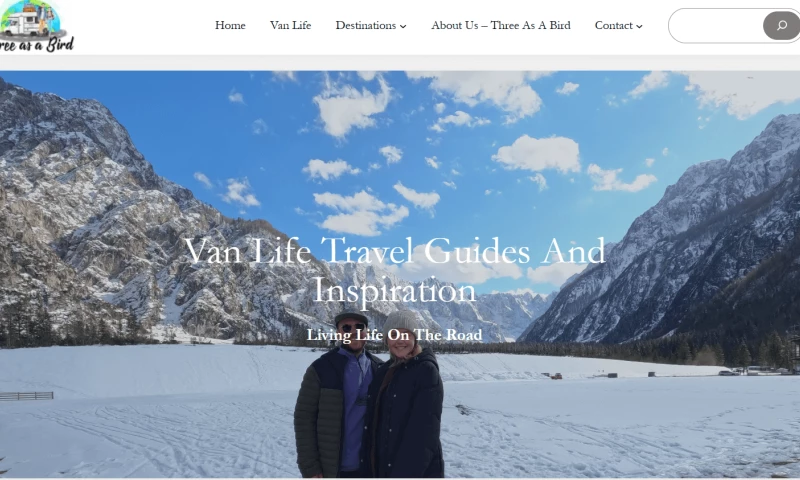The width and height of the screenshot is (800, 480).
Task: Expand the Destinations dropdown chevron
Action: (x=403, y=27)
